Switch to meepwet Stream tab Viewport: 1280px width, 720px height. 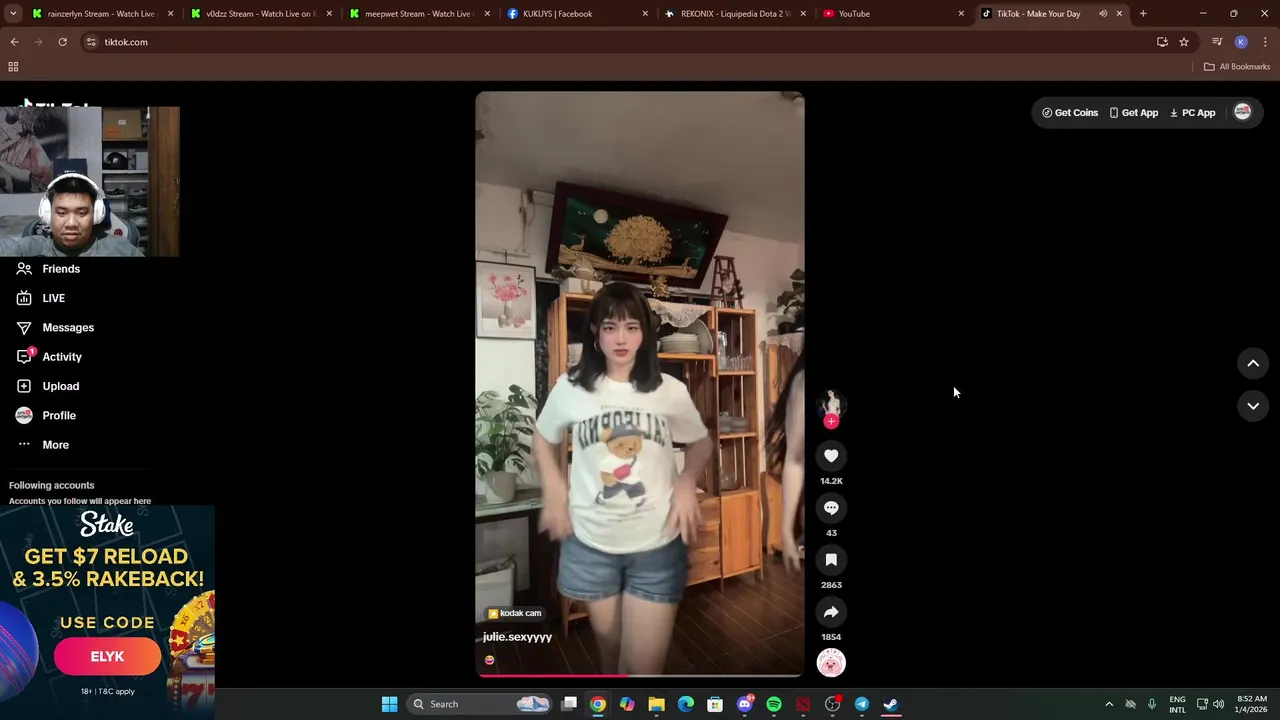coord(421,14)
